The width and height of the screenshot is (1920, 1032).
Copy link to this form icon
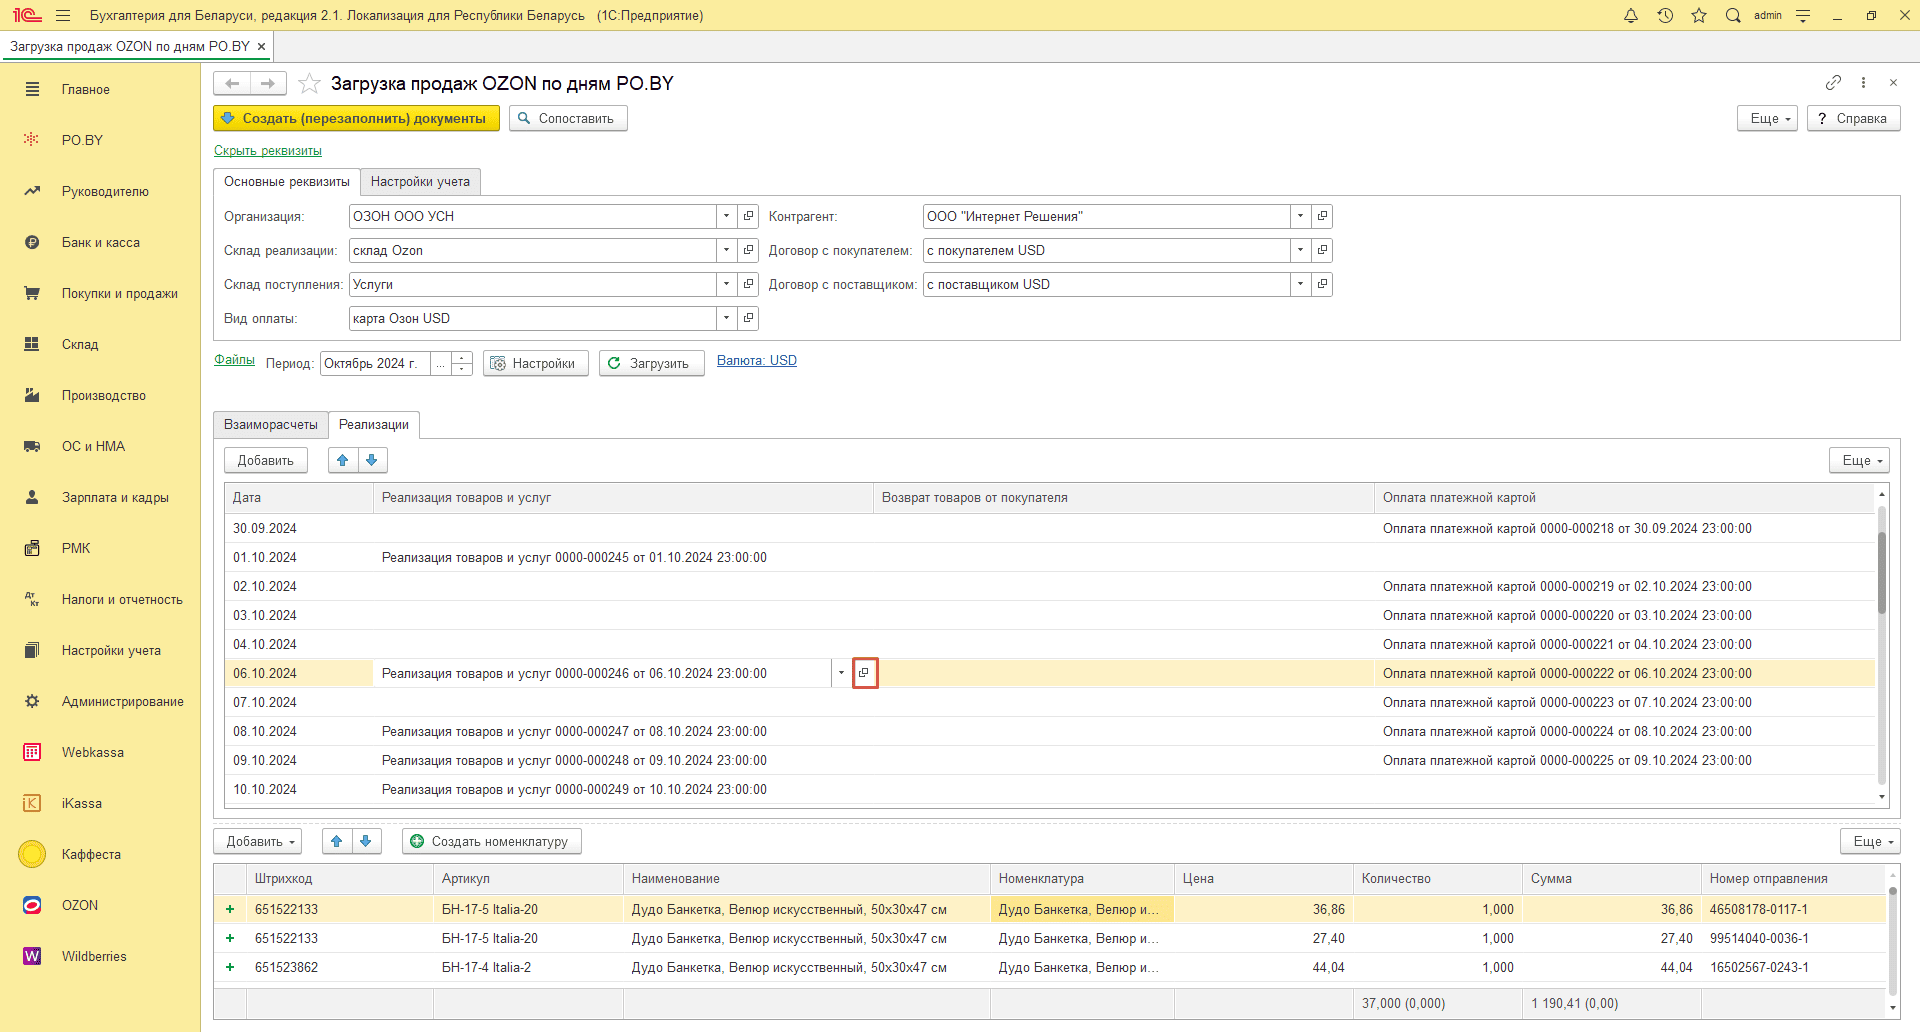click(1833, 82)
